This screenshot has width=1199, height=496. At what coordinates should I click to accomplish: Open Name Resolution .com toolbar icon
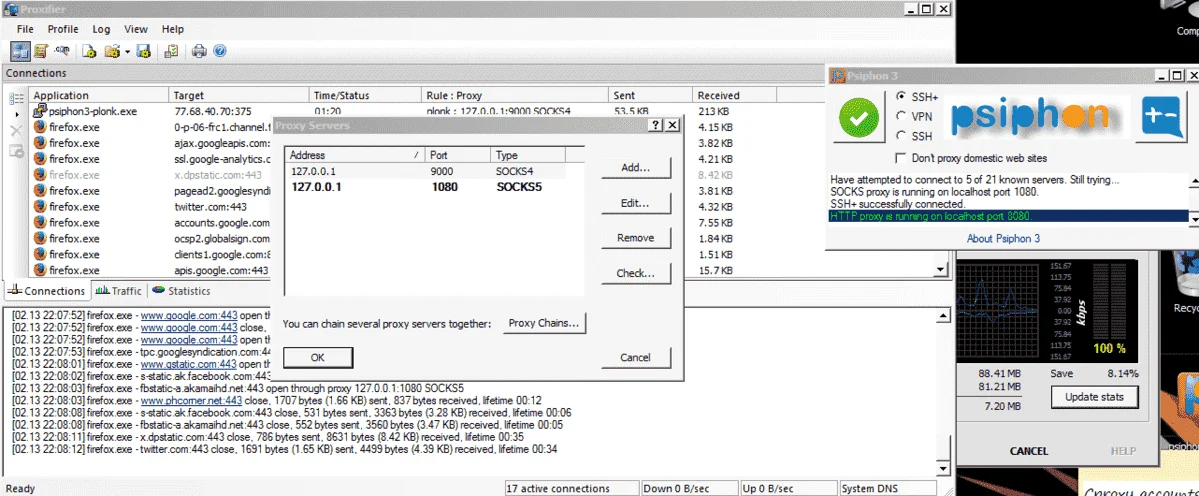pos(63,51)
